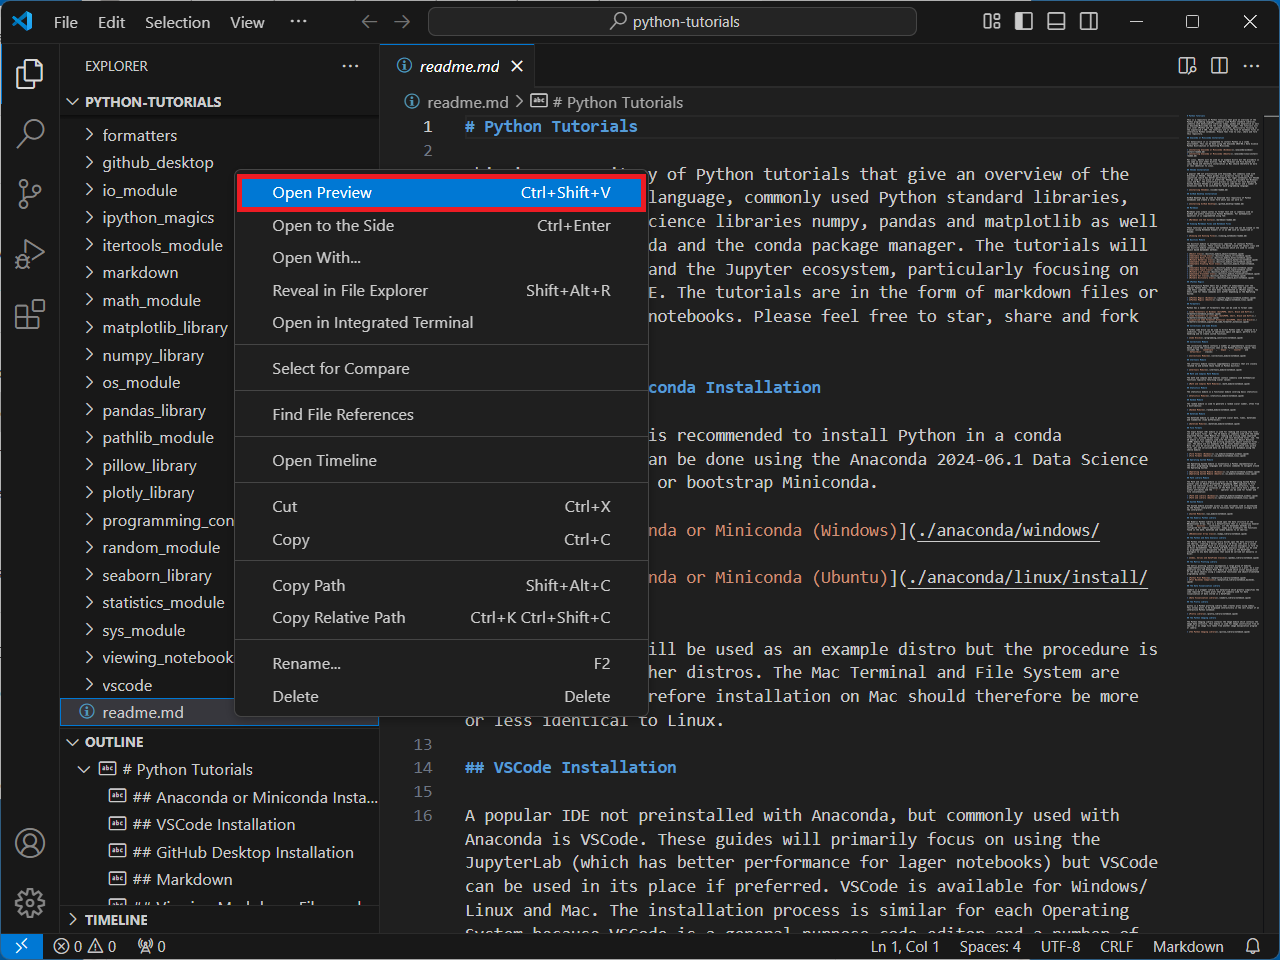Click the editor minimap
This screenshot has width=1280, height=960.
pos(1222,300)
